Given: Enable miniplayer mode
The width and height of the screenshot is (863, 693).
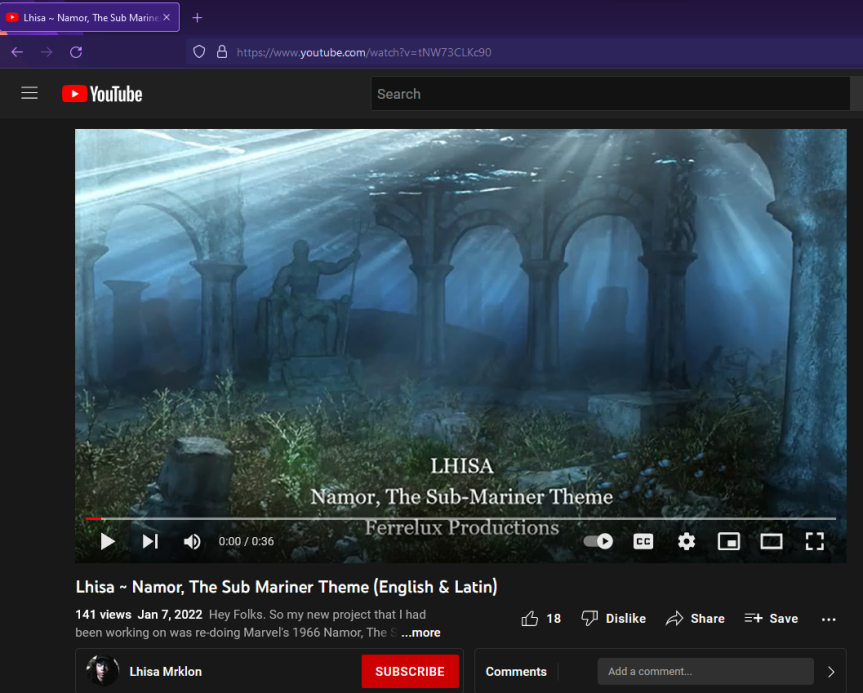Looking at the screenshot, I should (x=729, y=541).
